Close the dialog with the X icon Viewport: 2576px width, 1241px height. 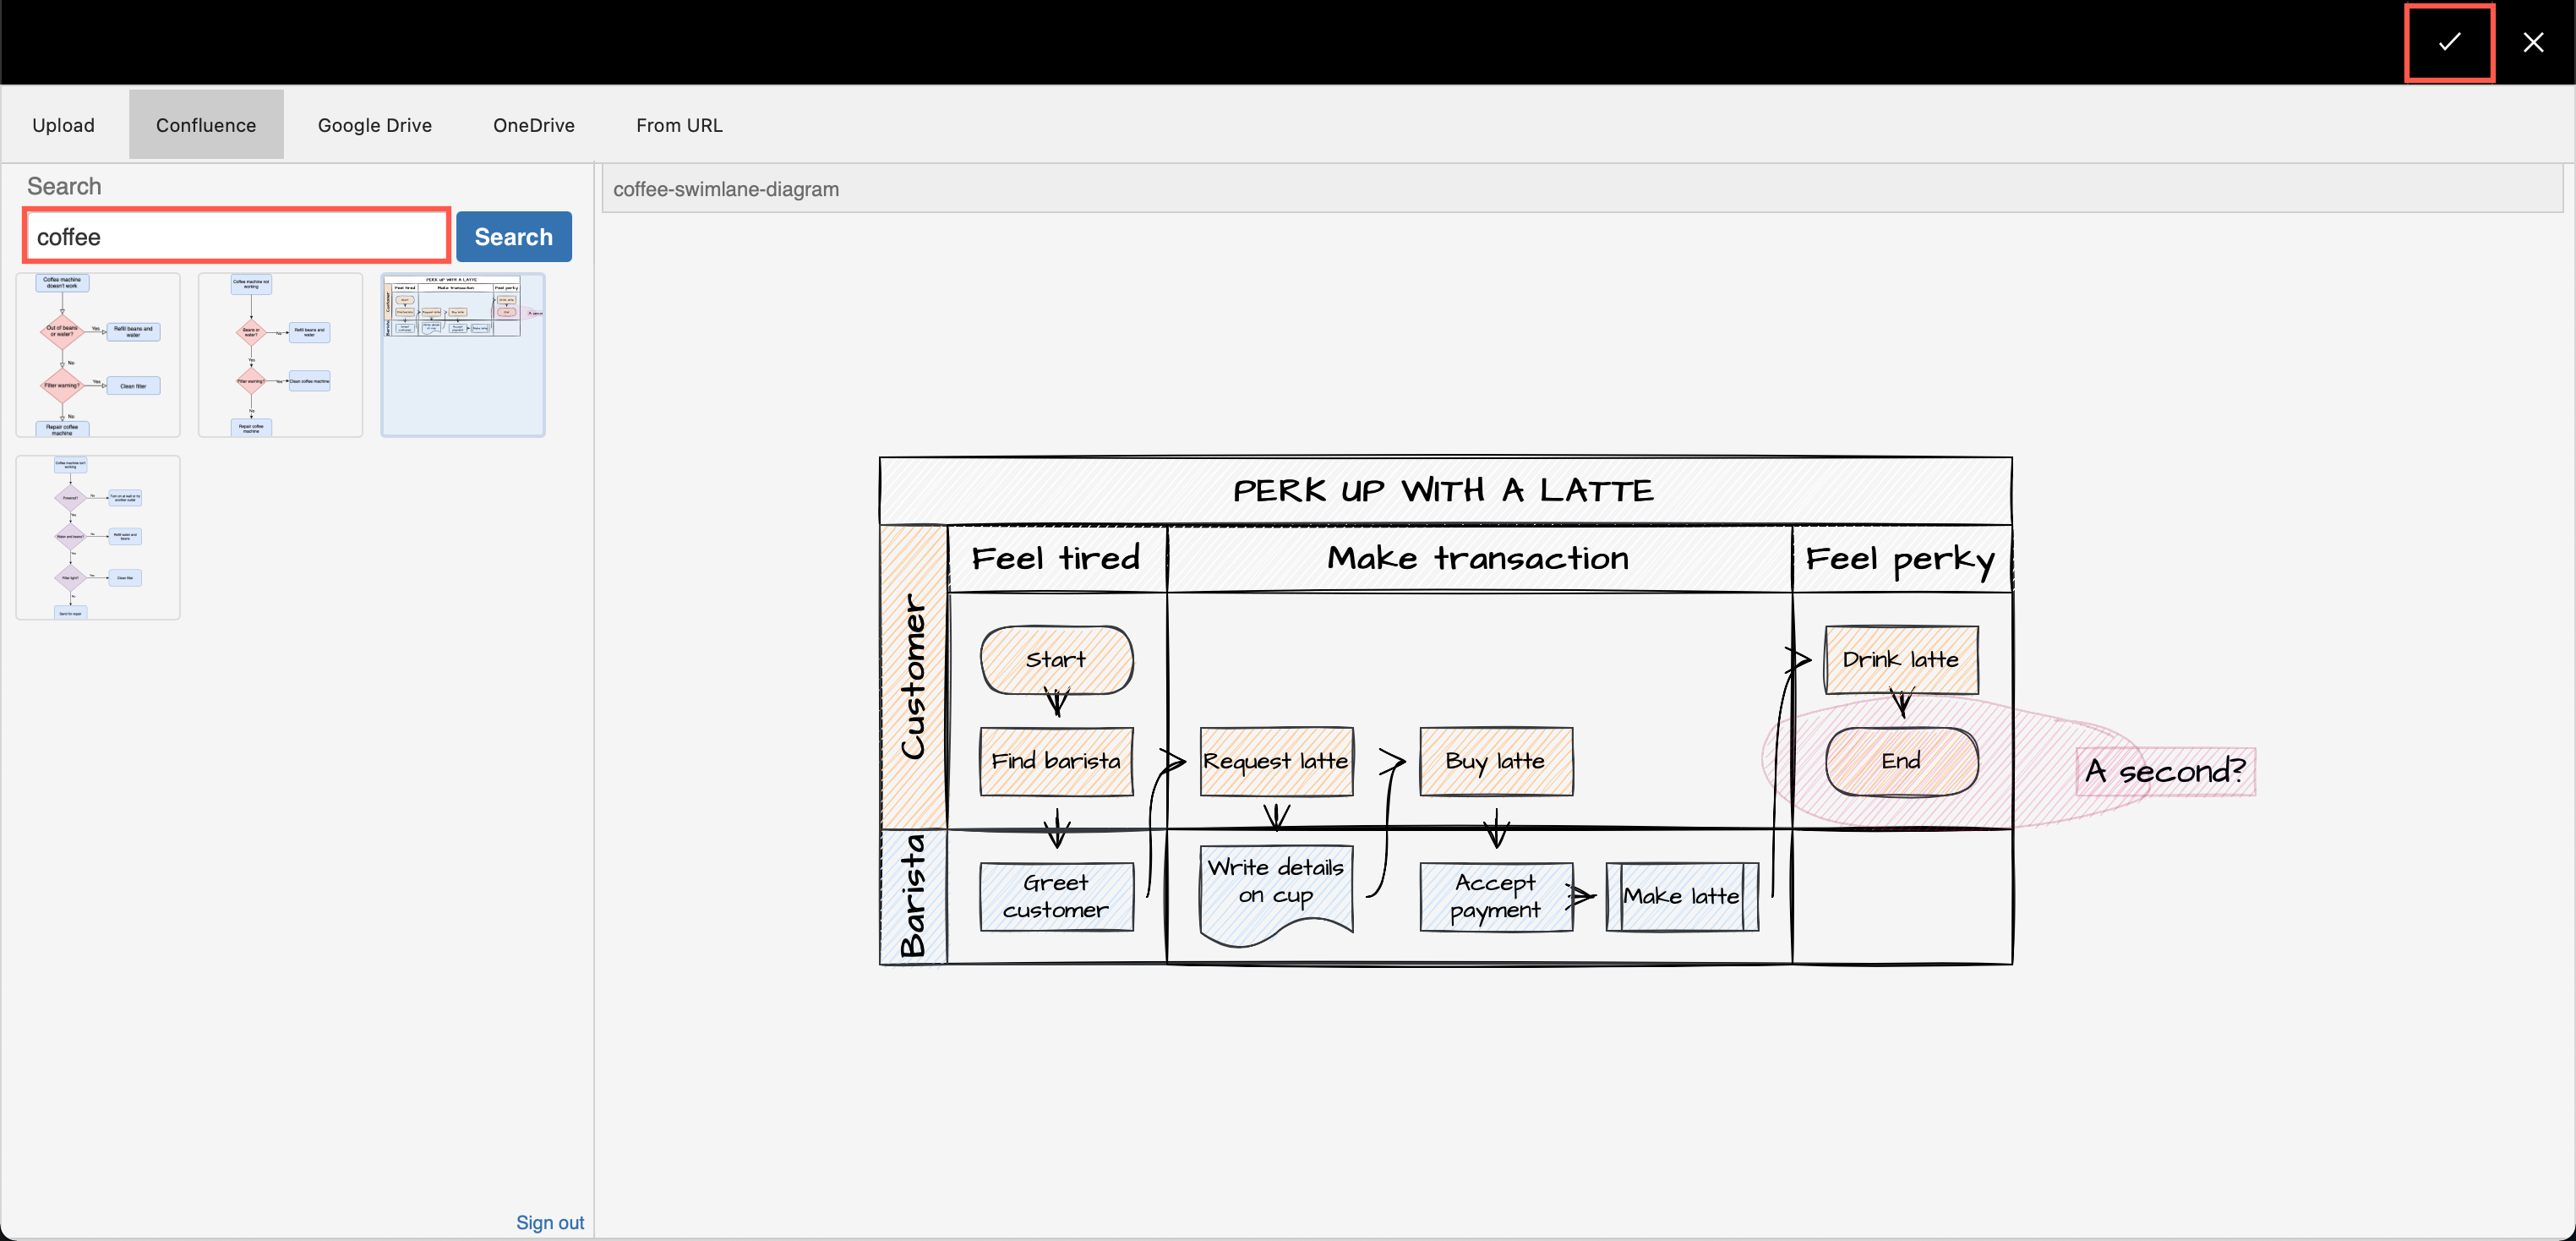click(2533, 42)
